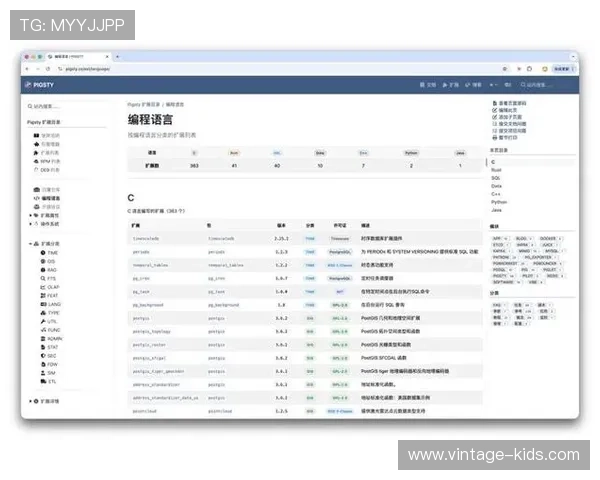The height and width of the screenshot is (480, 600).
Task: Open the TYPE category icon in sidebar
Action: point(43,313)
